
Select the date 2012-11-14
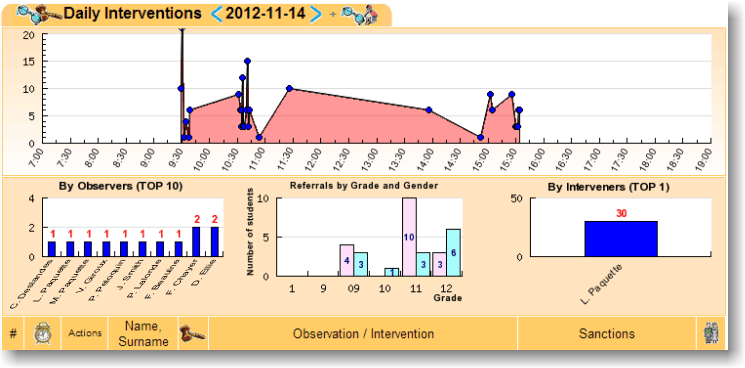266,14
